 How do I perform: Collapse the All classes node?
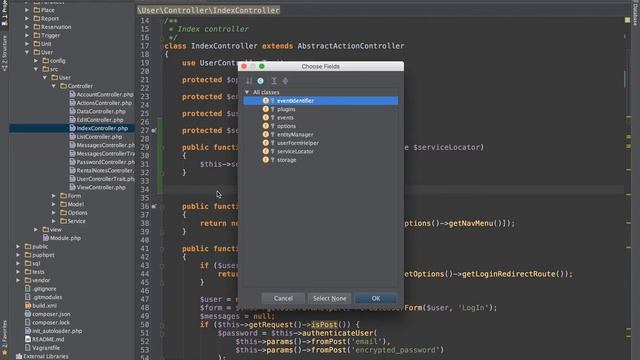pyautogui.click(x=247, y=92)
